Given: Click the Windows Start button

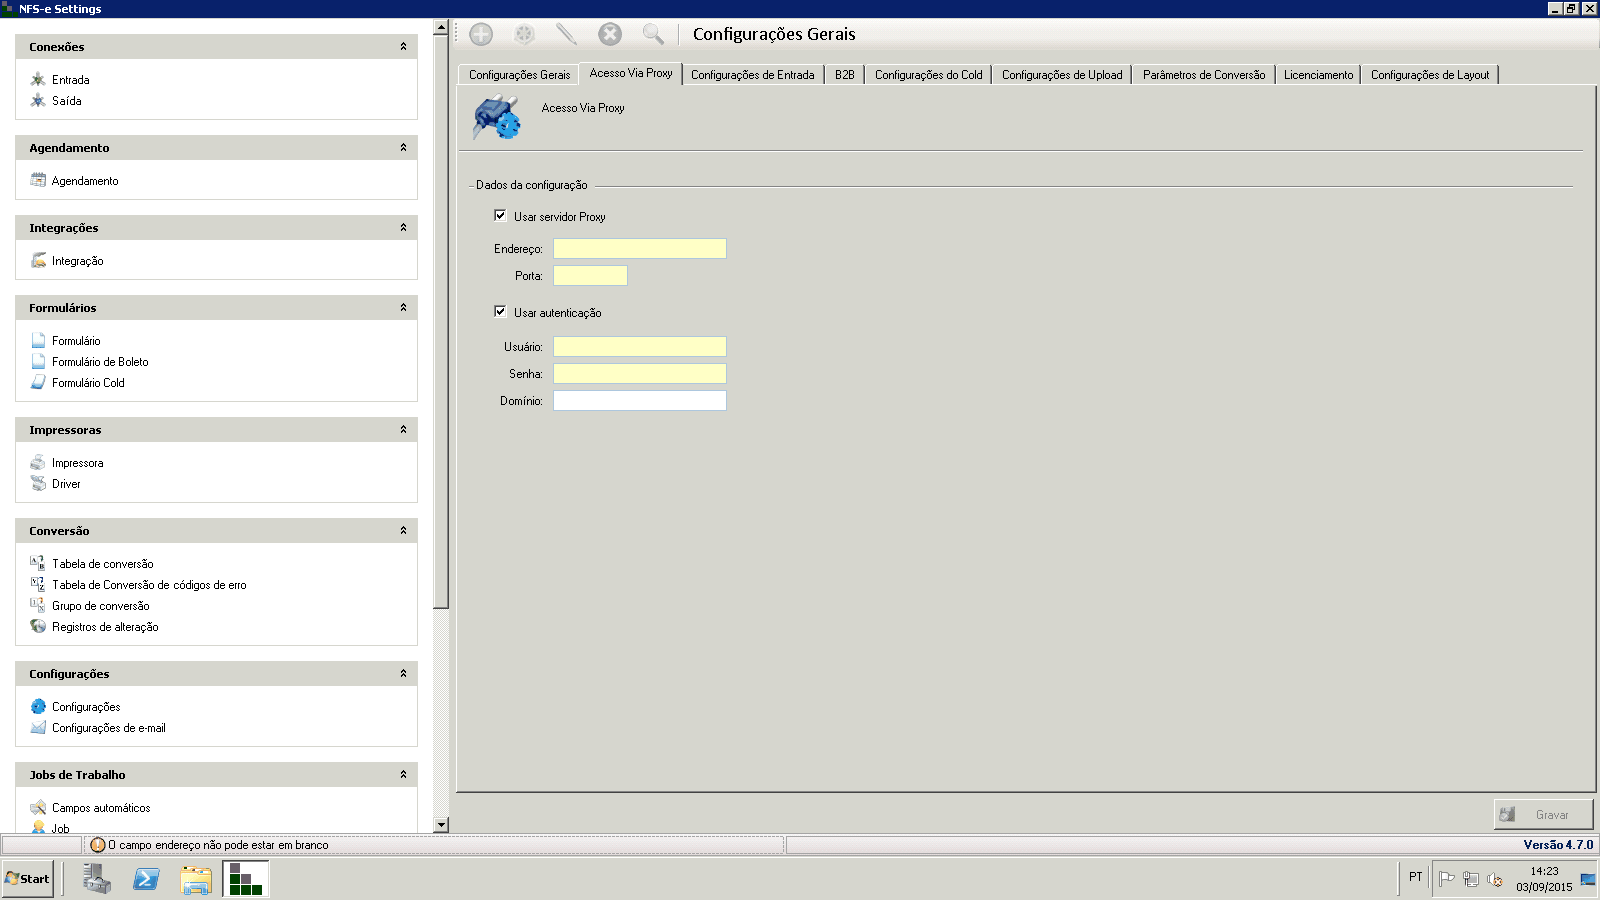Looking at the screenshot, I should 28,879.
